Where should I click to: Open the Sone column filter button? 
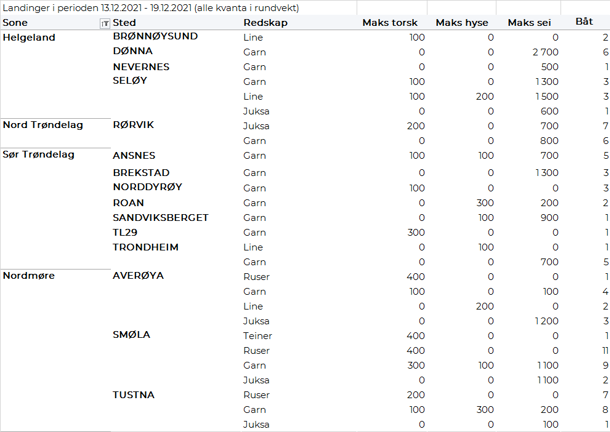pyautogui.click(x=106, y=22)
